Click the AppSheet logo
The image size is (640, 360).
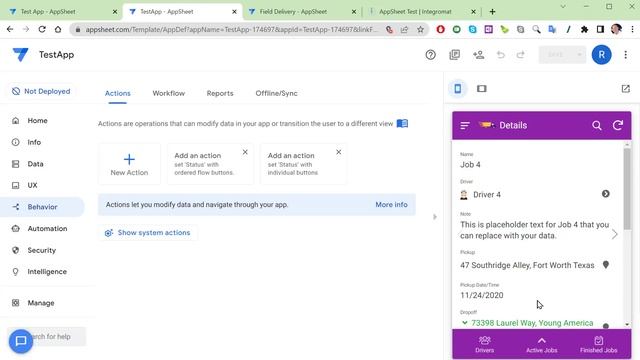click(x=20, y=54)
